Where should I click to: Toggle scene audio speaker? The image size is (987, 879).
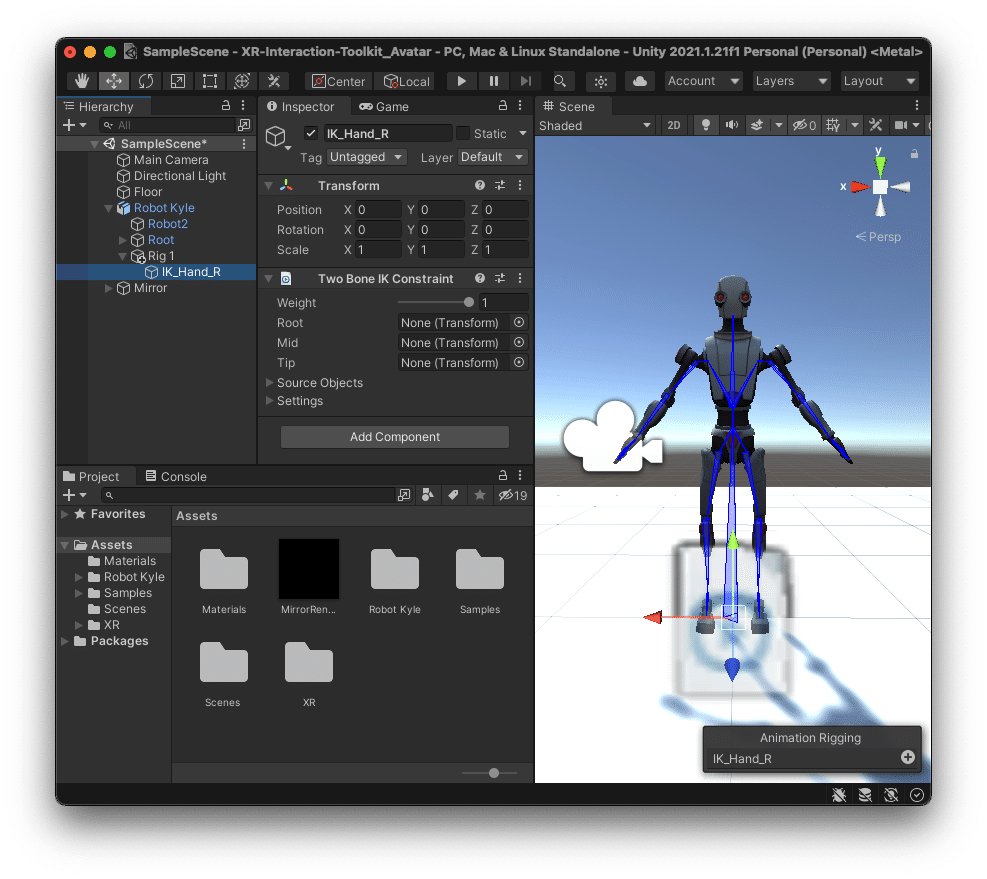(731, 125)
